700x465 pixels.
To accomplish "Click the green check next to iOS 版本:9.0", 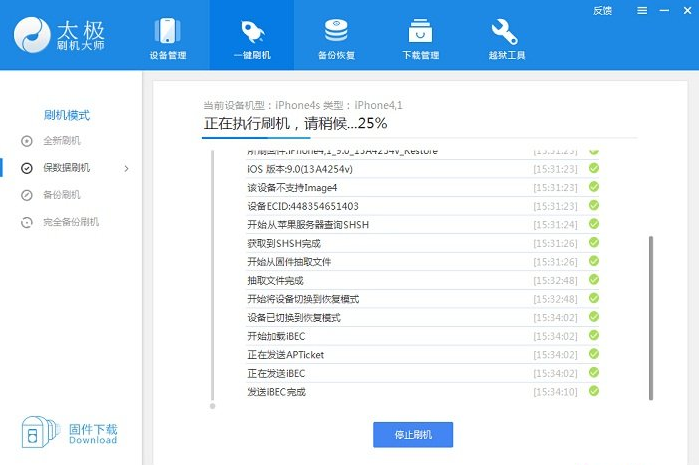I will click(594, 168).
